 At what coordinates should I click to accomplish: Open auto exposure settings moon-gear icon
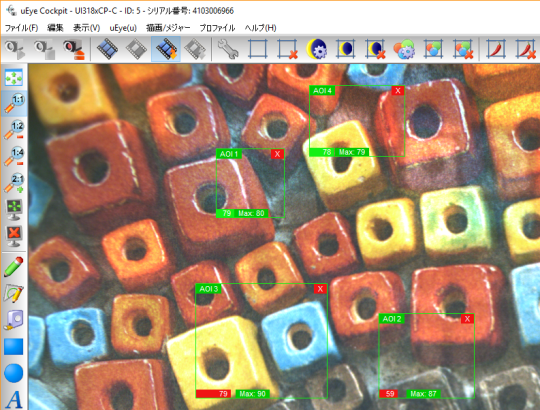point(316,49)
